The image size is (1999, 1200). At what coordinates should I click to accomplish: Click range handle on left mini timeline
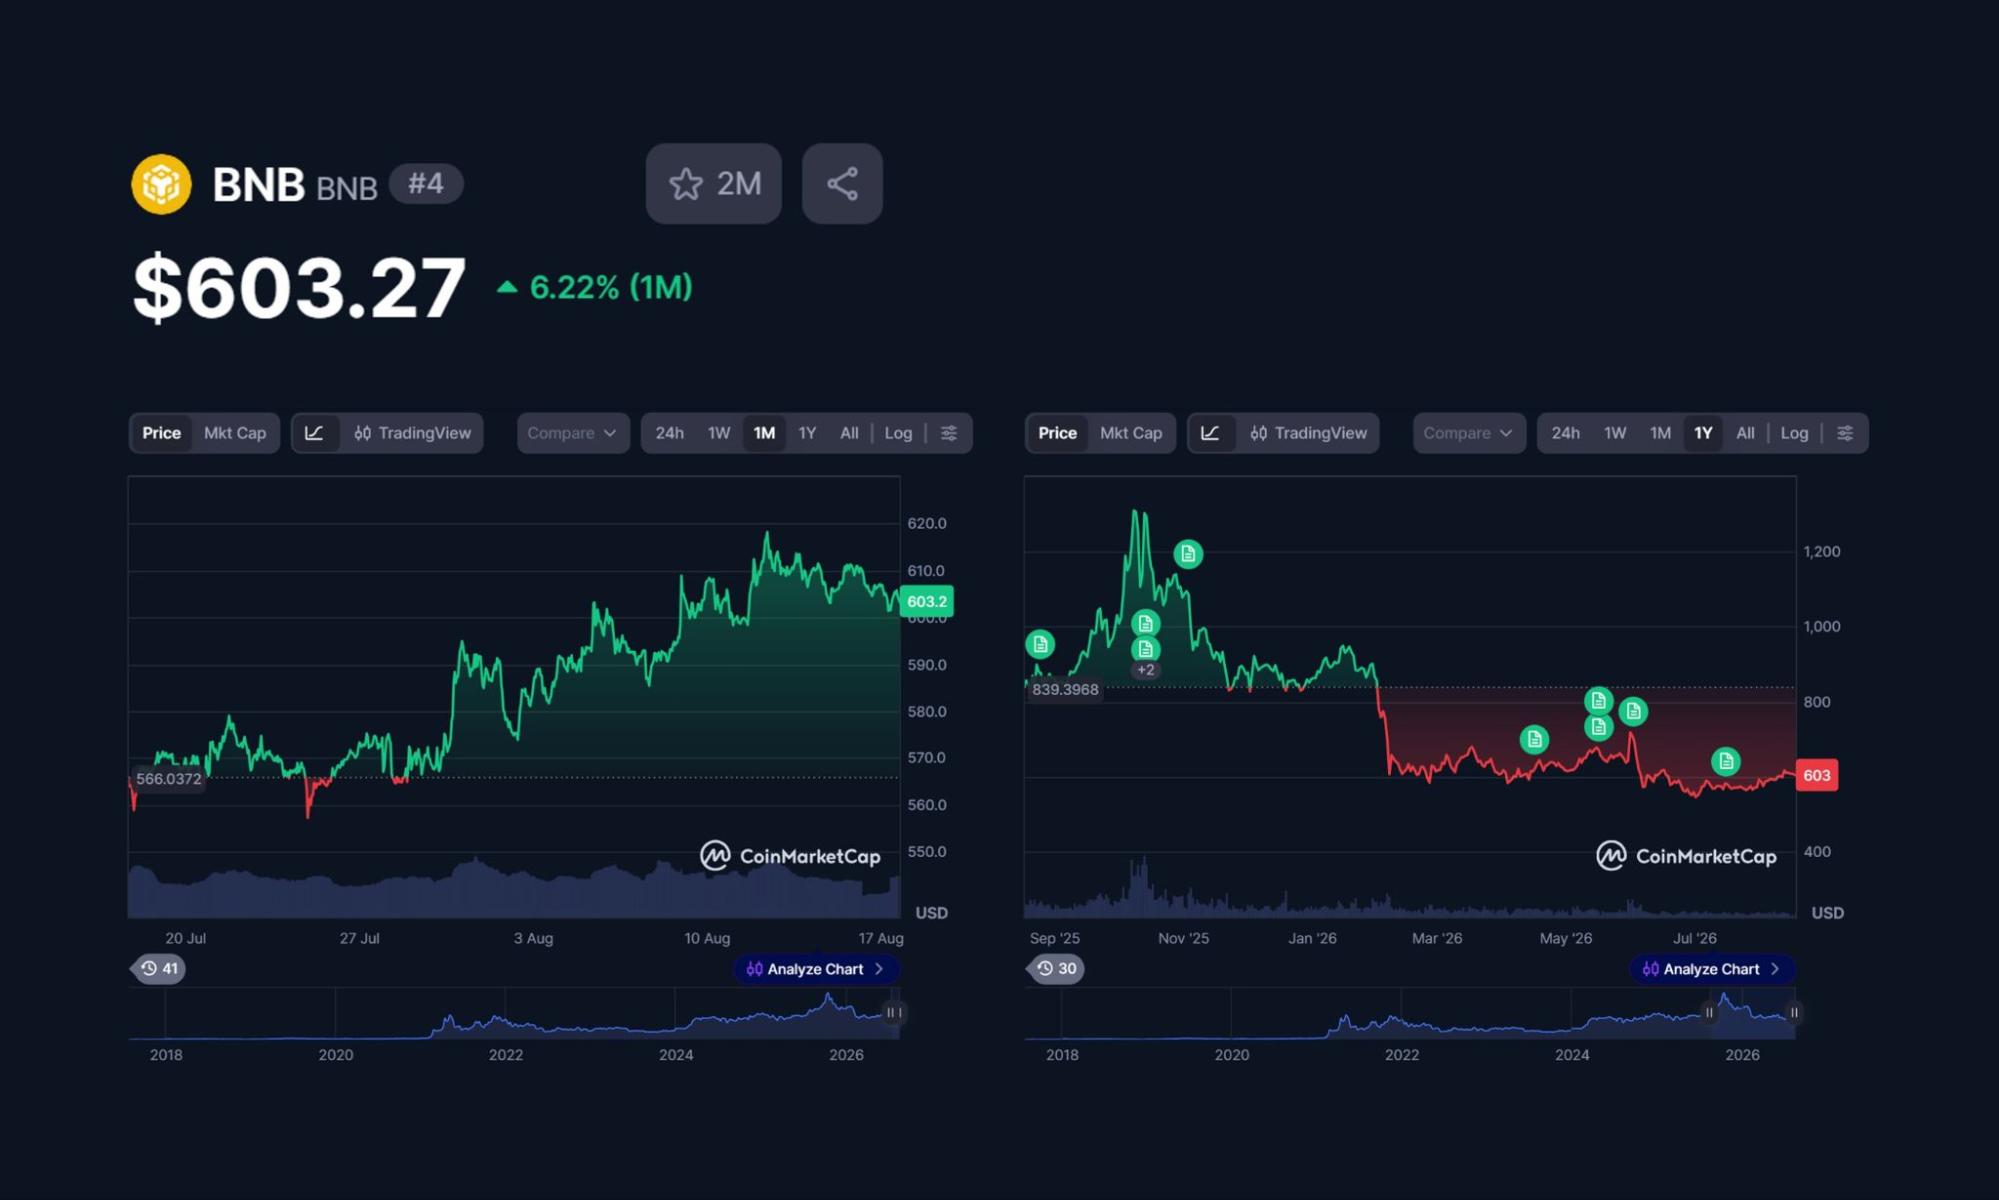click(894, 1013)
